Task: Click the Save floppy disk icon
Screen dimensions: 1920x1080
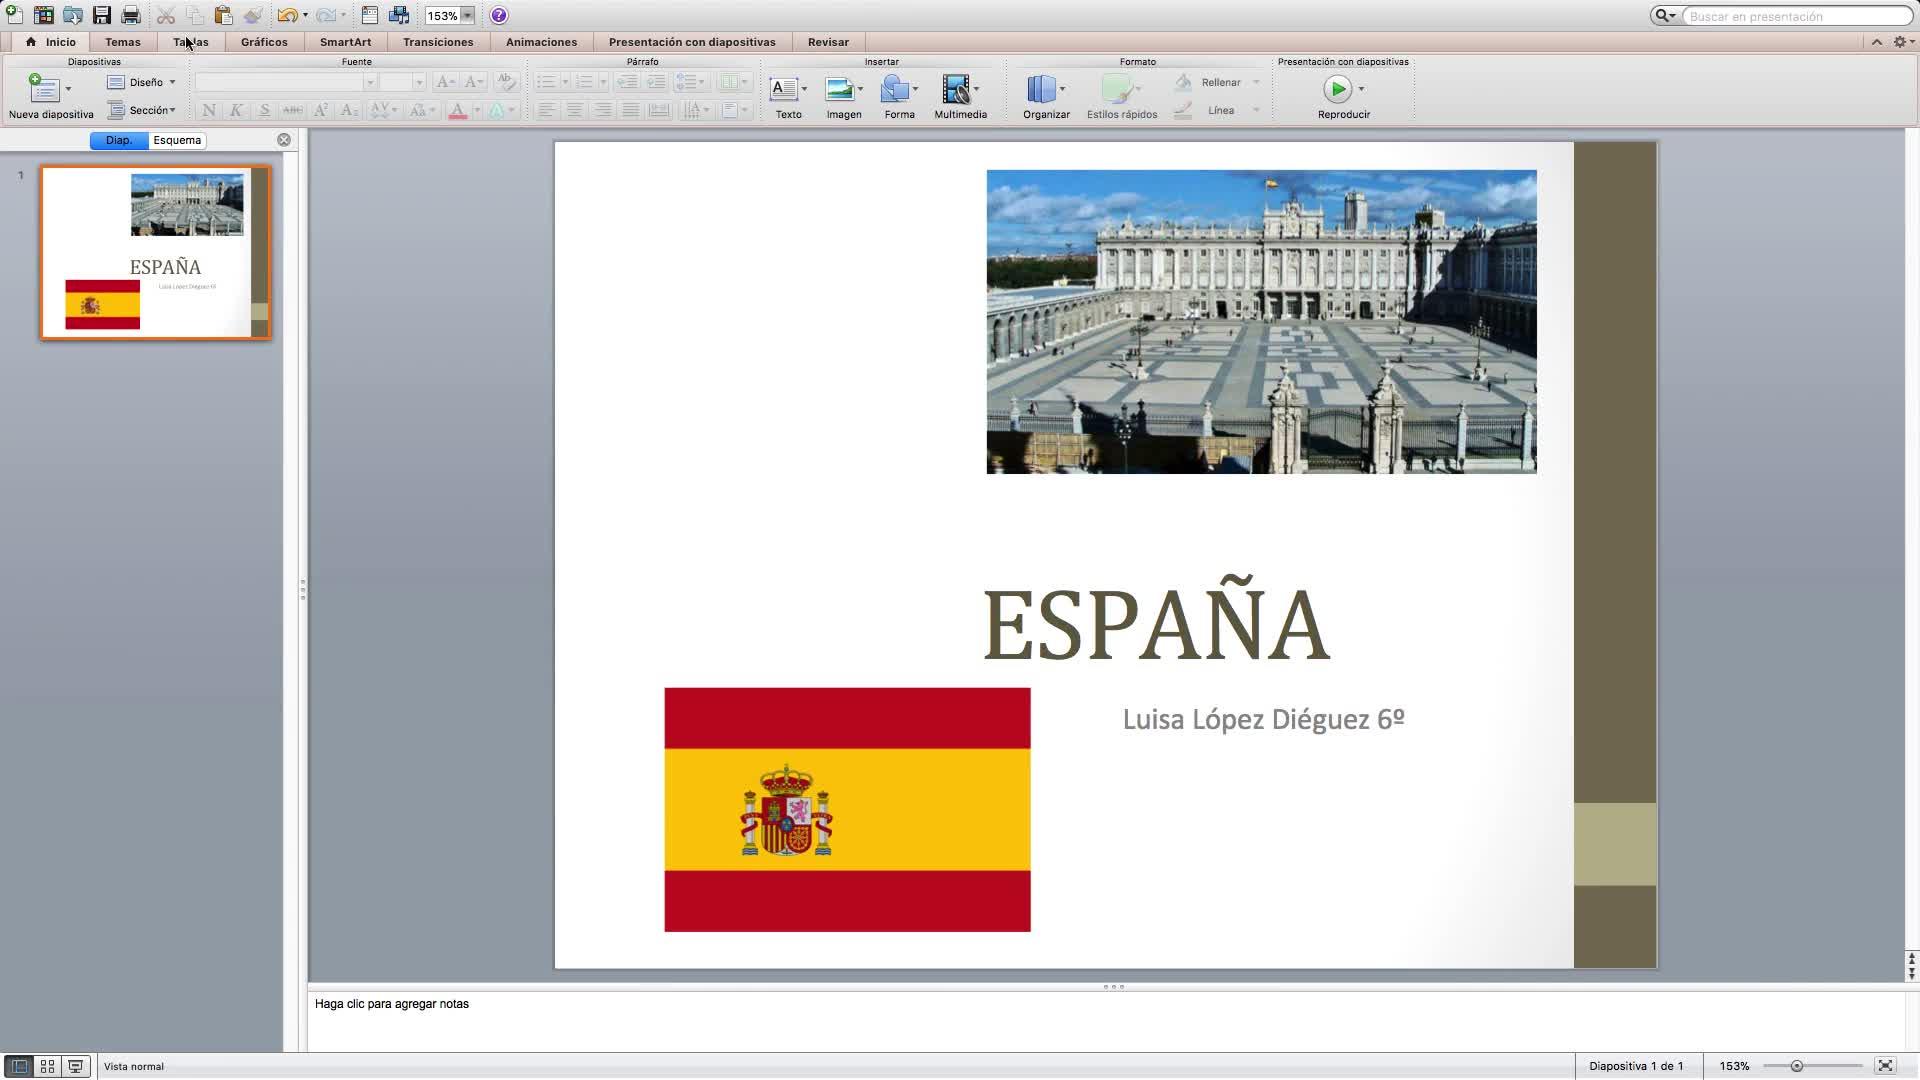Action: coord(101,15)
